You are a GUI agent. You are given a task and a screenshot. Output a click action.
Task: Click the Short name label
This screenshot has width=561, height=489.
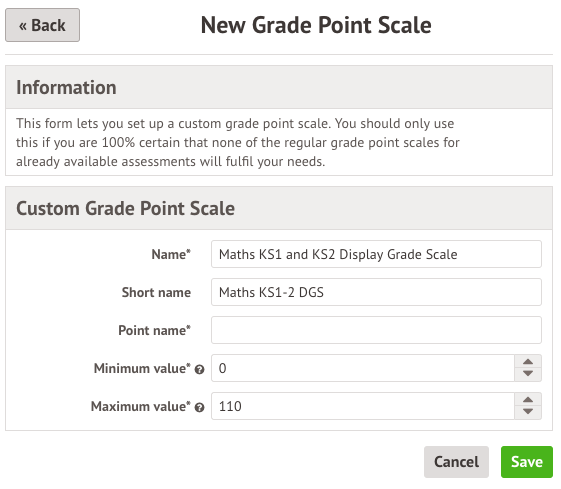[x=156, y=292]
